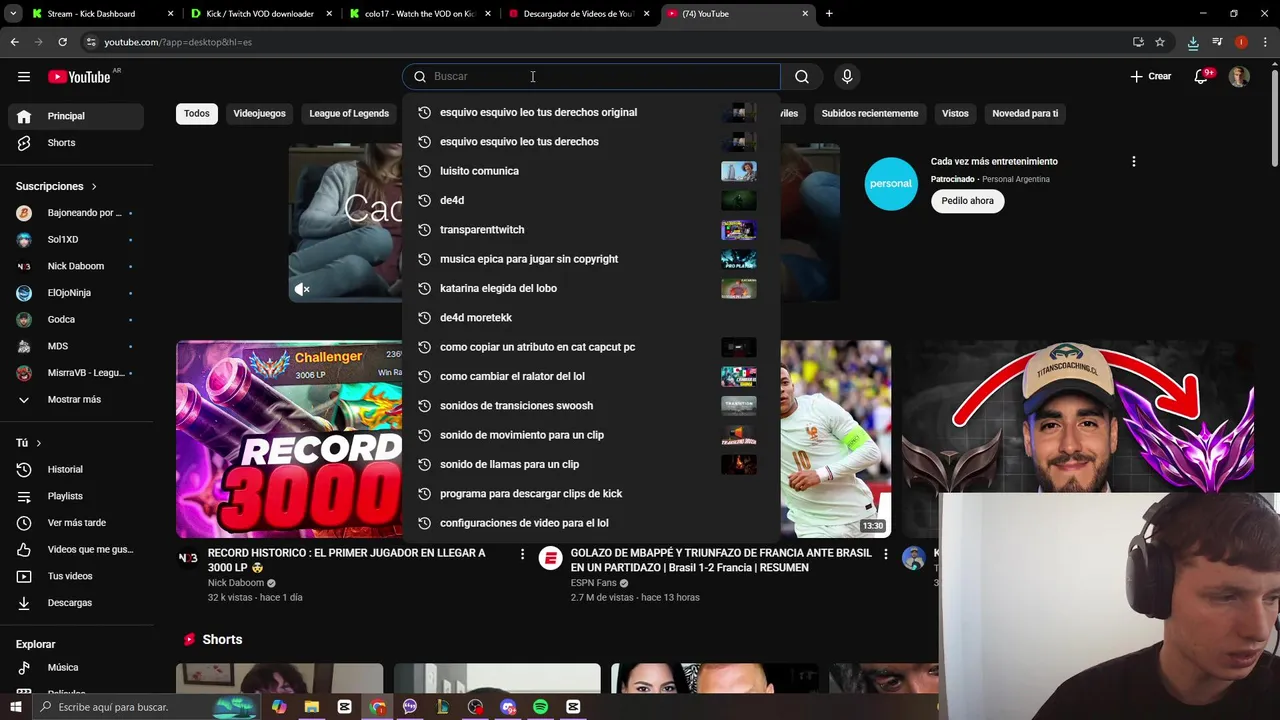The height and width of the screenshot is (720, 1280).
Task: Click the Pedilo ahora ad button
Action: [967, 201]
